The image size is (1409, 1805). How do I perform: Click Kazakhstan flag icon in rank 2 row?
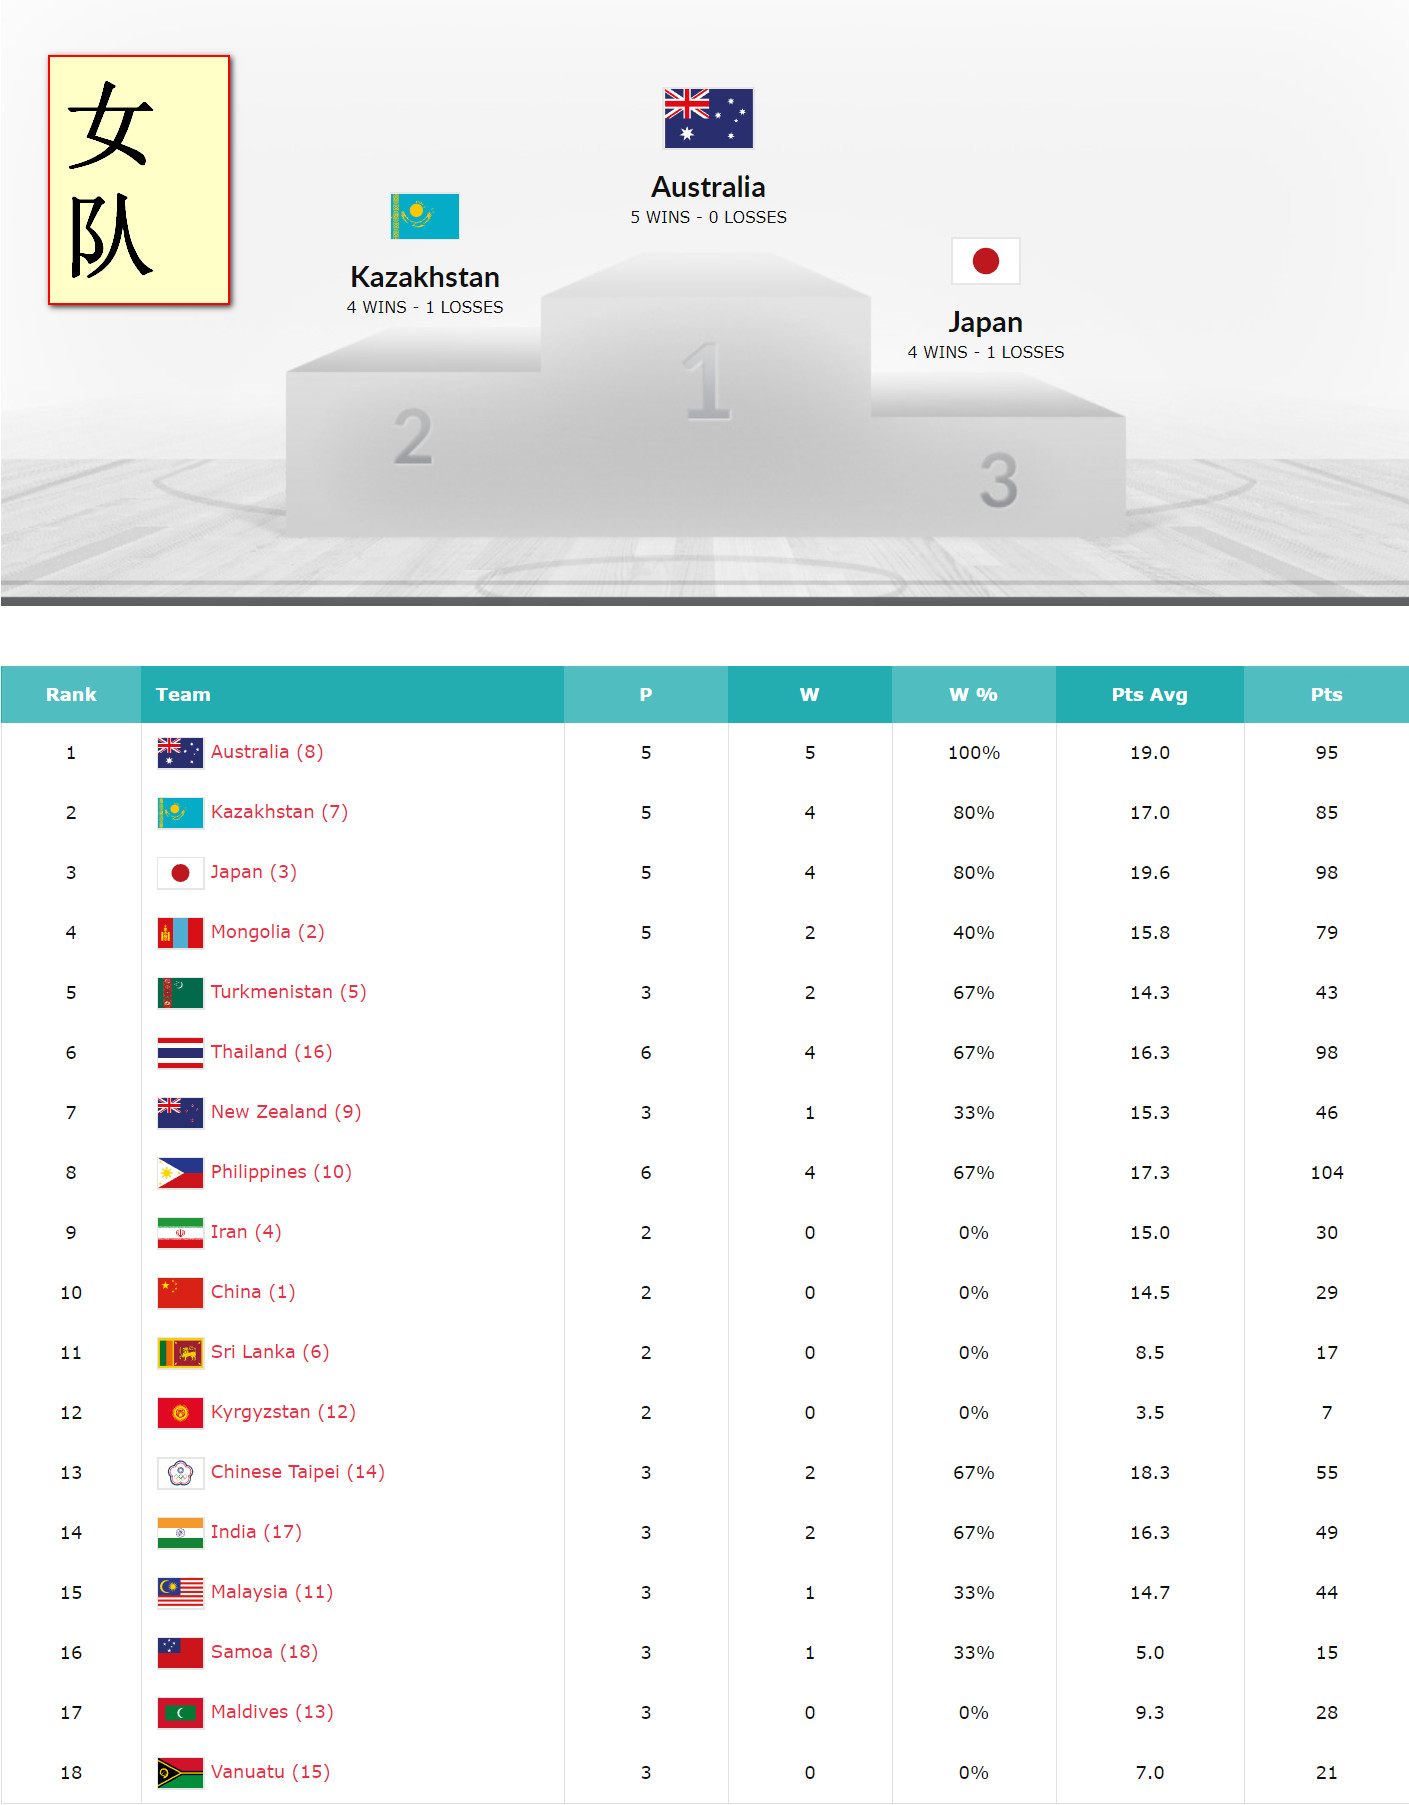pyautogui.click(x=180, y=812)
